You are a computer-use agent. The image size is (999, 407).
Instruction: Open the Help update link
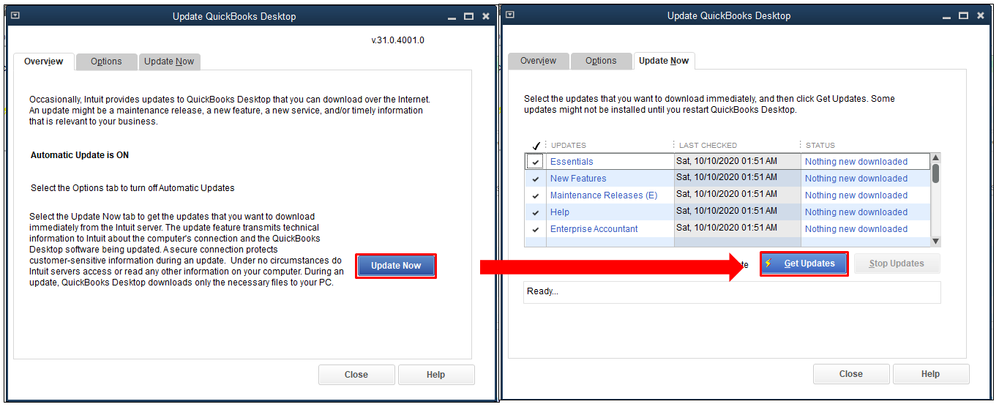click(559, 212)
